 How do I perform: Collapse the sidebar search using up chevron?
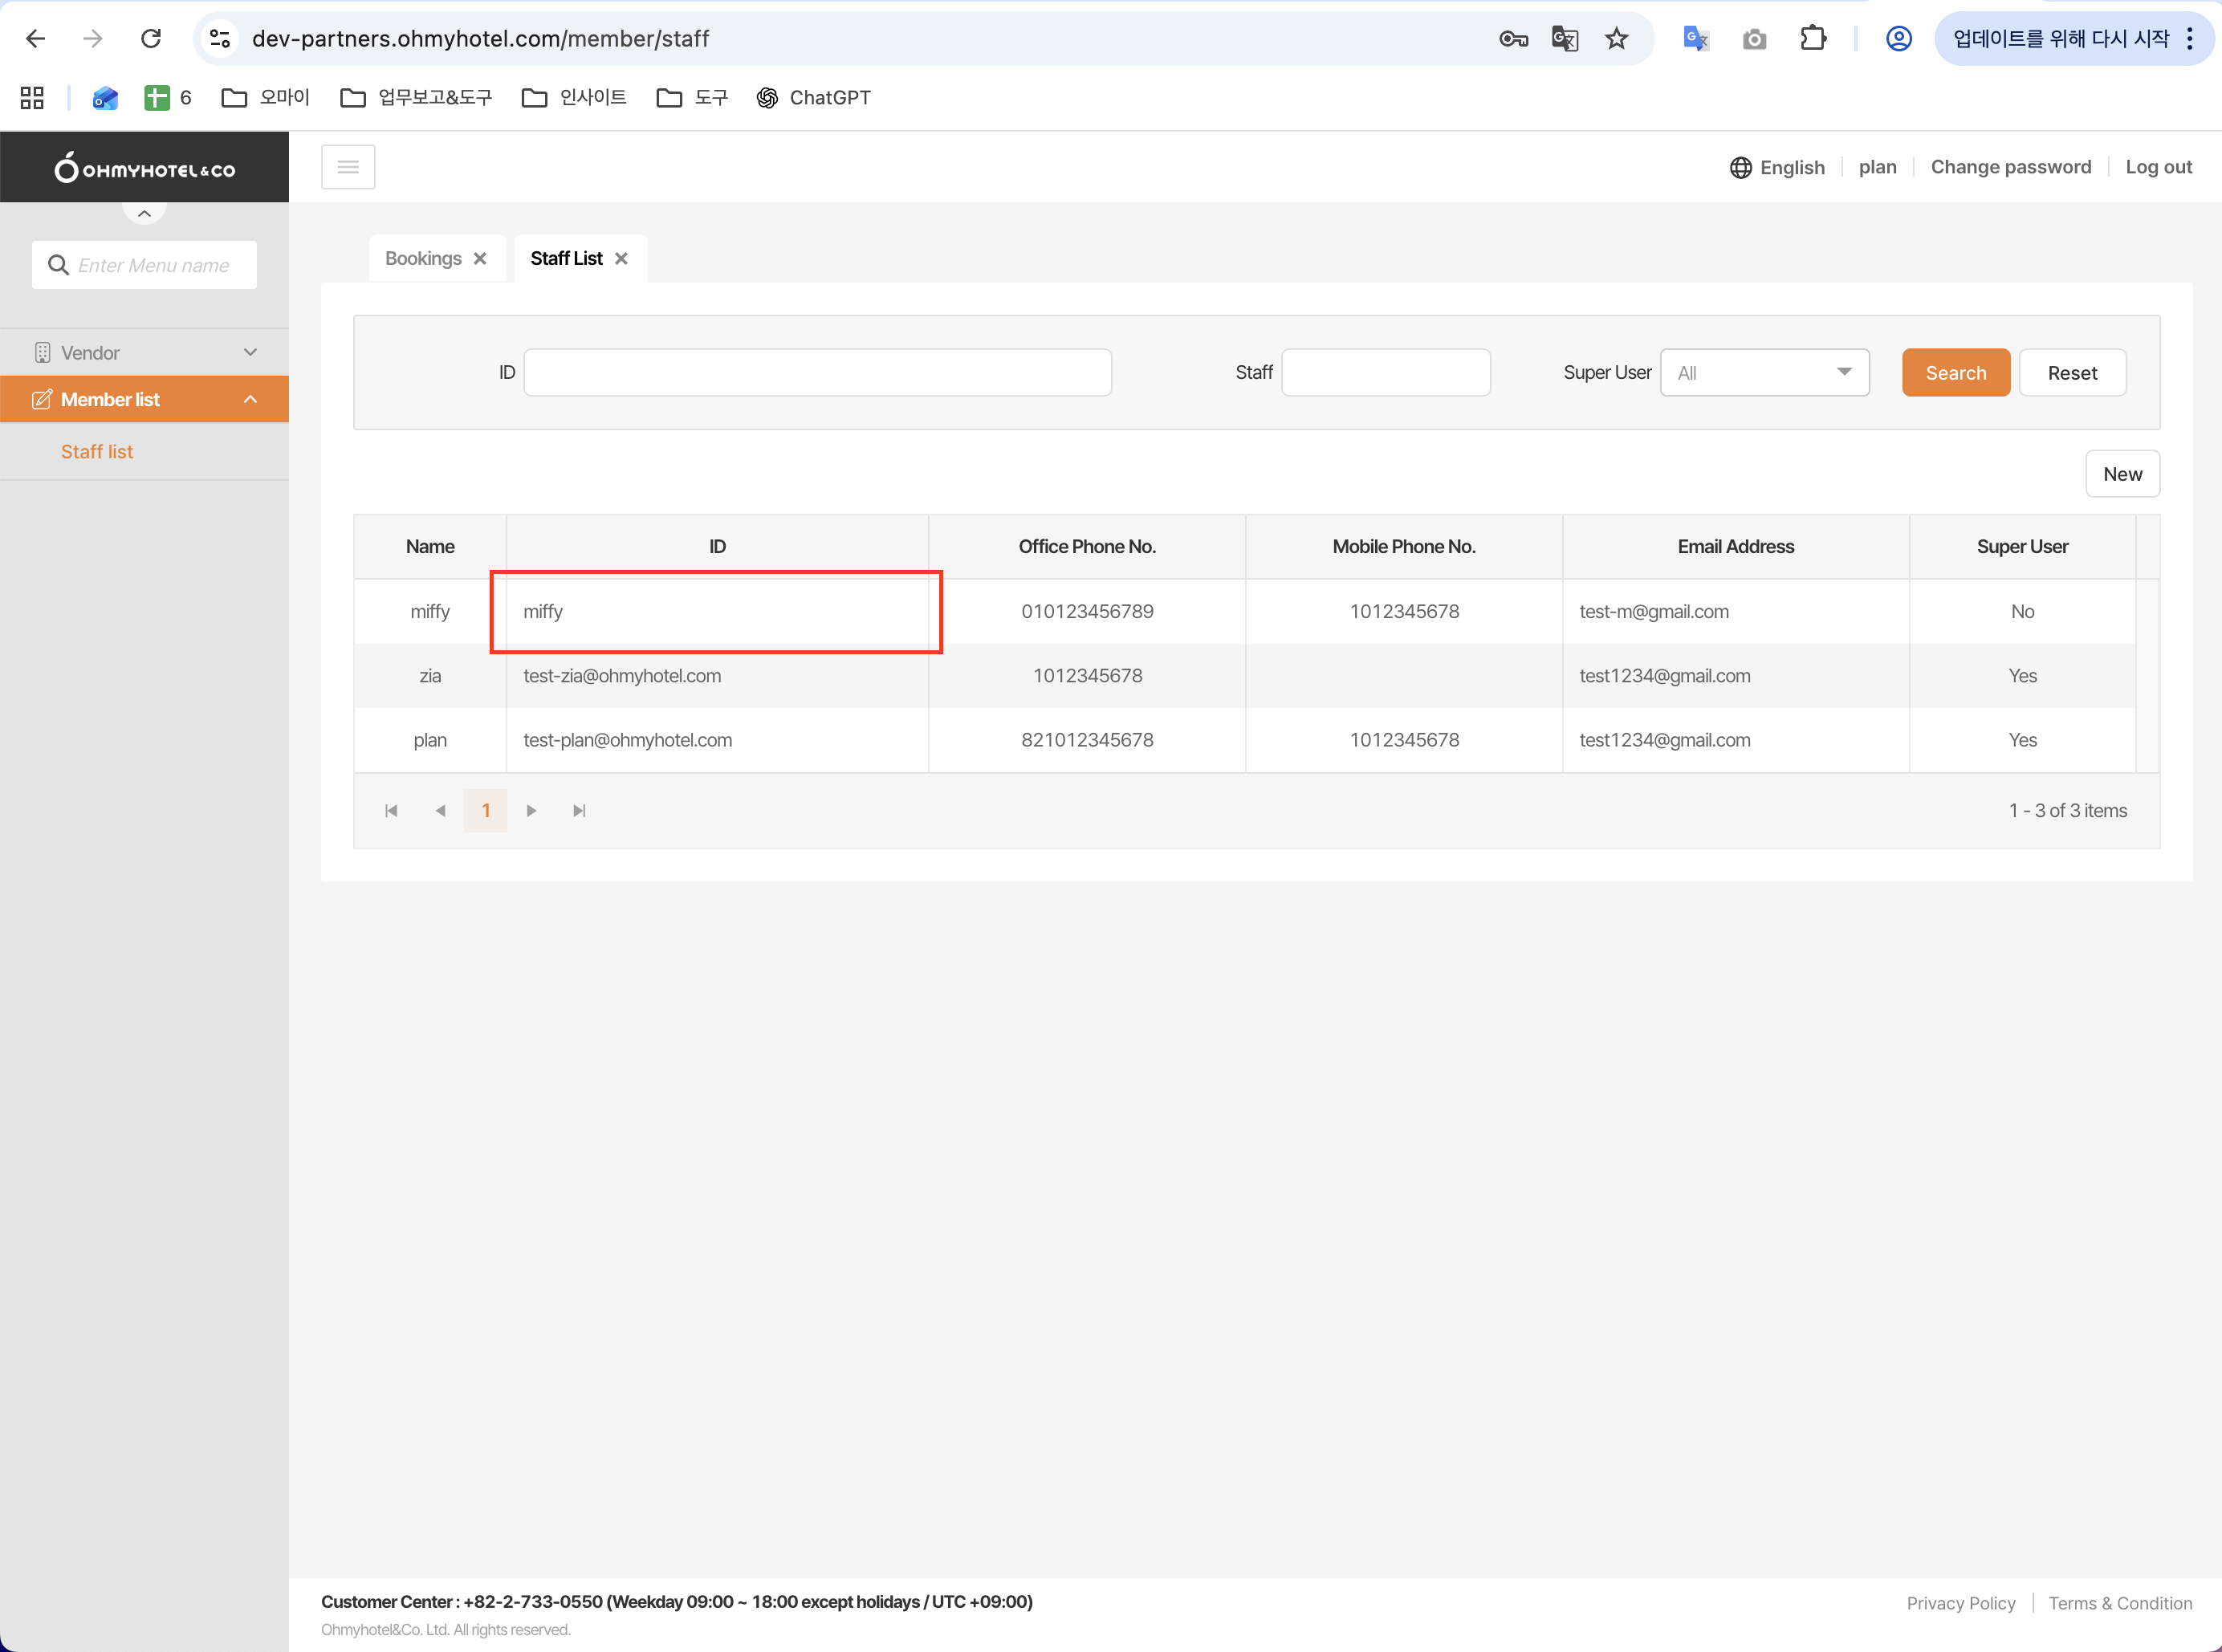pos(144,213)
